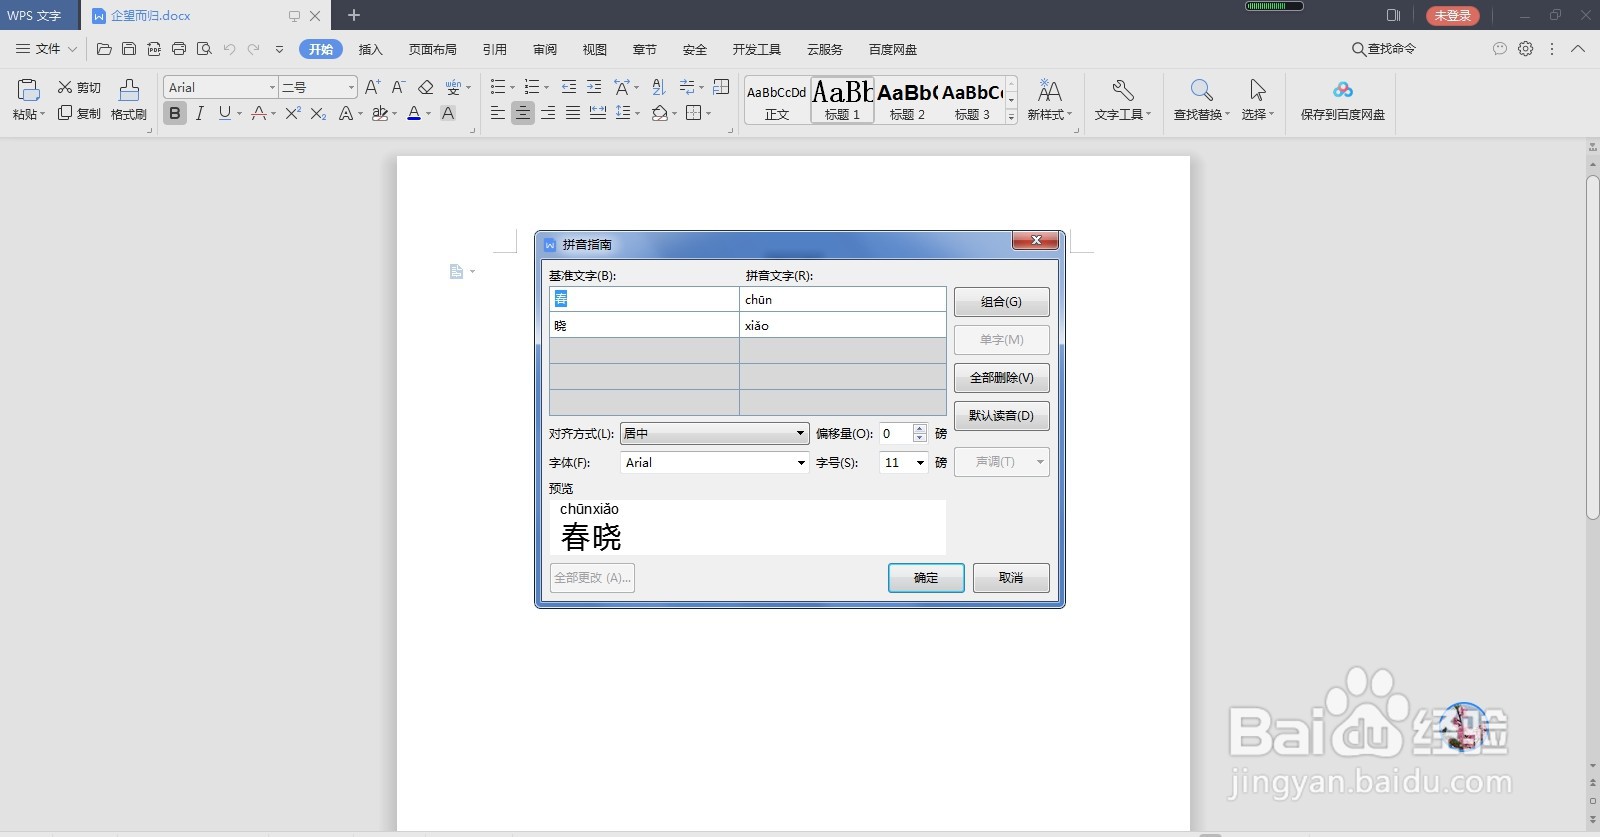Apply the text highlight color button
This screenshot has width=1600, height=837.
(380, 114)
